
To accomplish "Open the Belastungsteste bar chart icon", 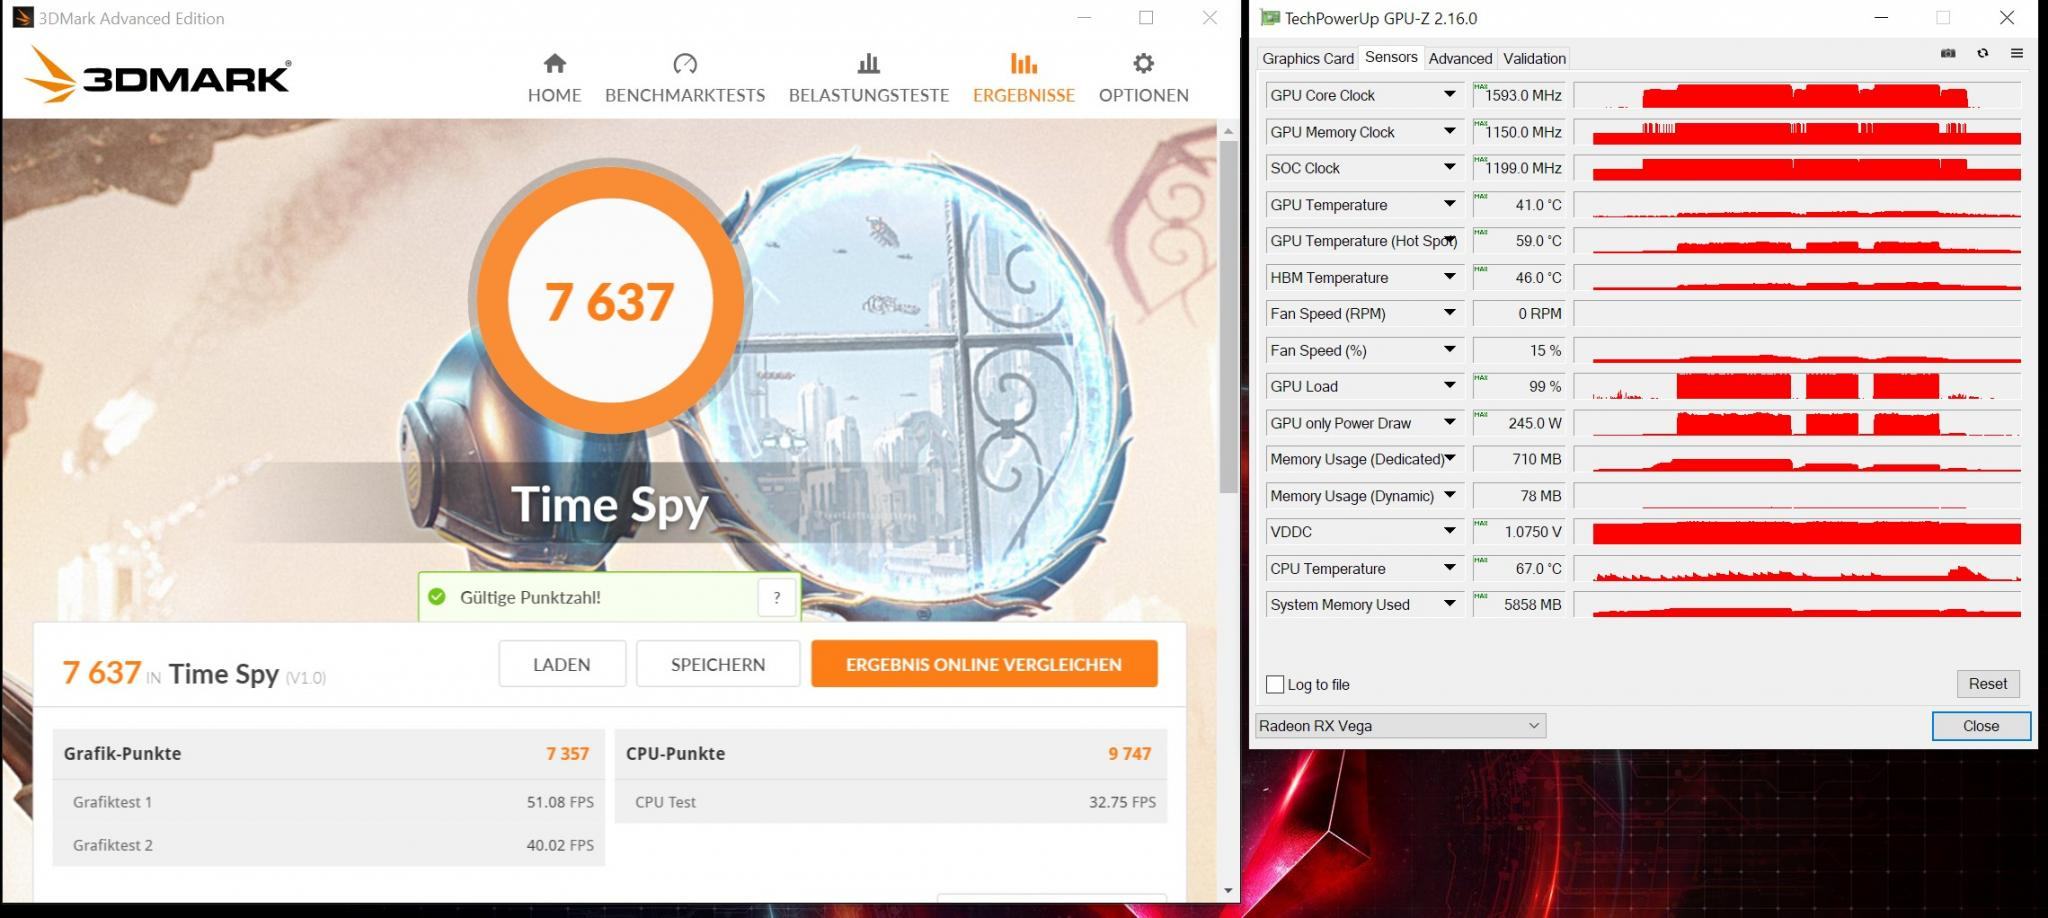I will (868, 64).
